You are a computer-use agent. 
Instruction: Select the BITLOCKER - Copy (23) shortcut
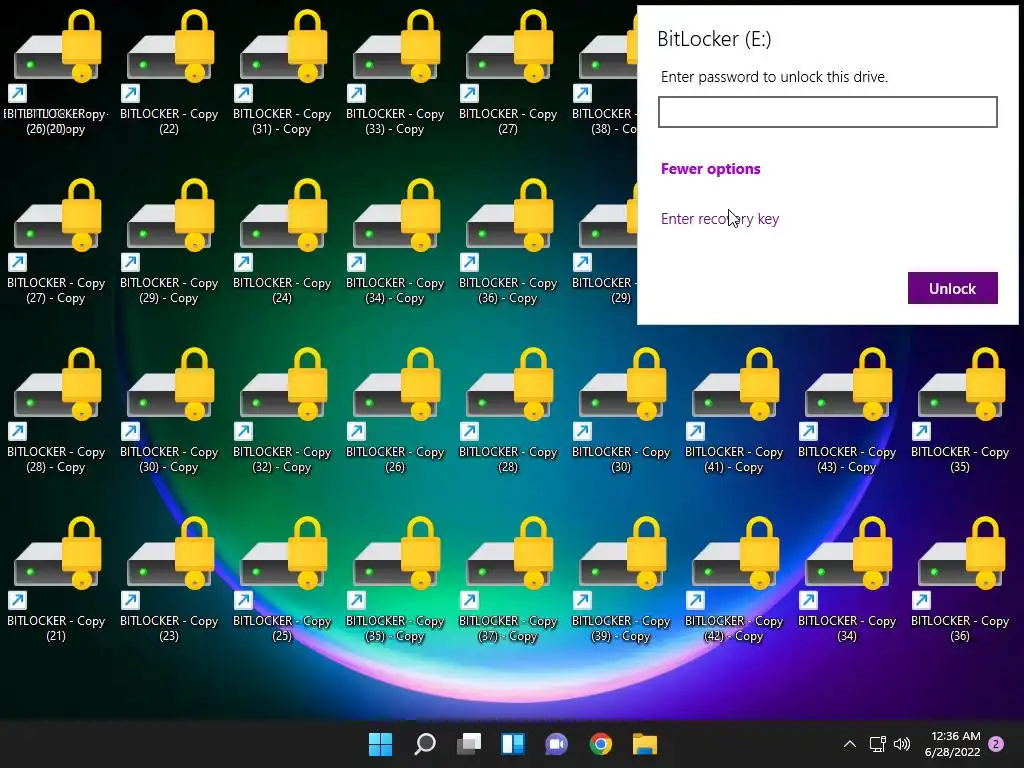click(x=169, y=579)
